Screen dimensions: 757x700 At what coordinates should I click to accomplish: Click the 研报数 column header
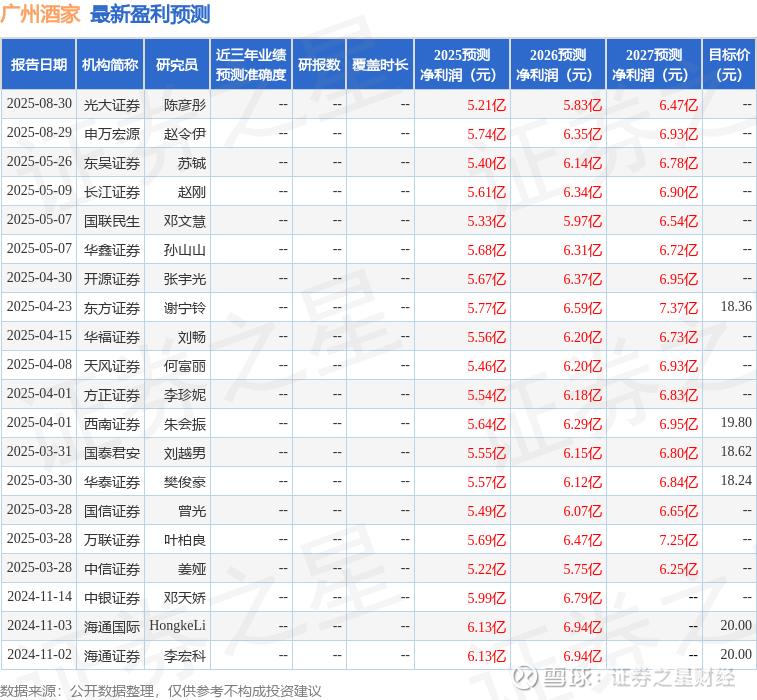pyautogui.click(x=319, y=65)
